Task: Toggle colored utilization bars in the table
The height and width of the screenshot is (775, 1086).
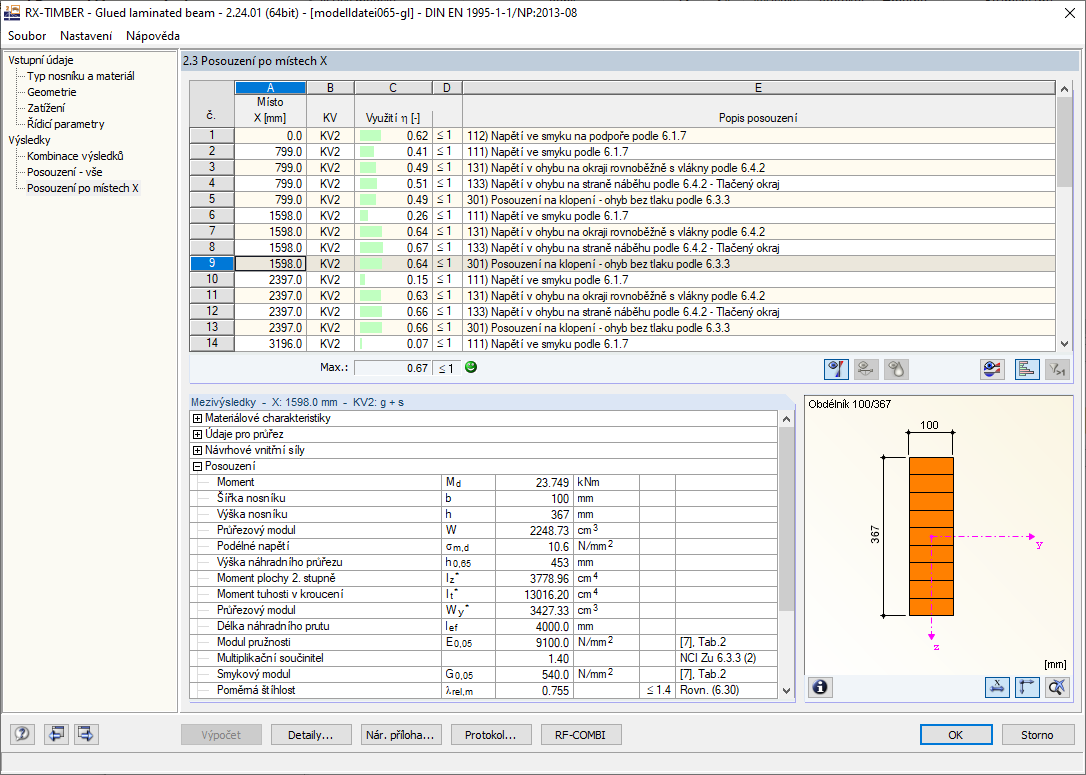Action: [x=1026, y=369]
